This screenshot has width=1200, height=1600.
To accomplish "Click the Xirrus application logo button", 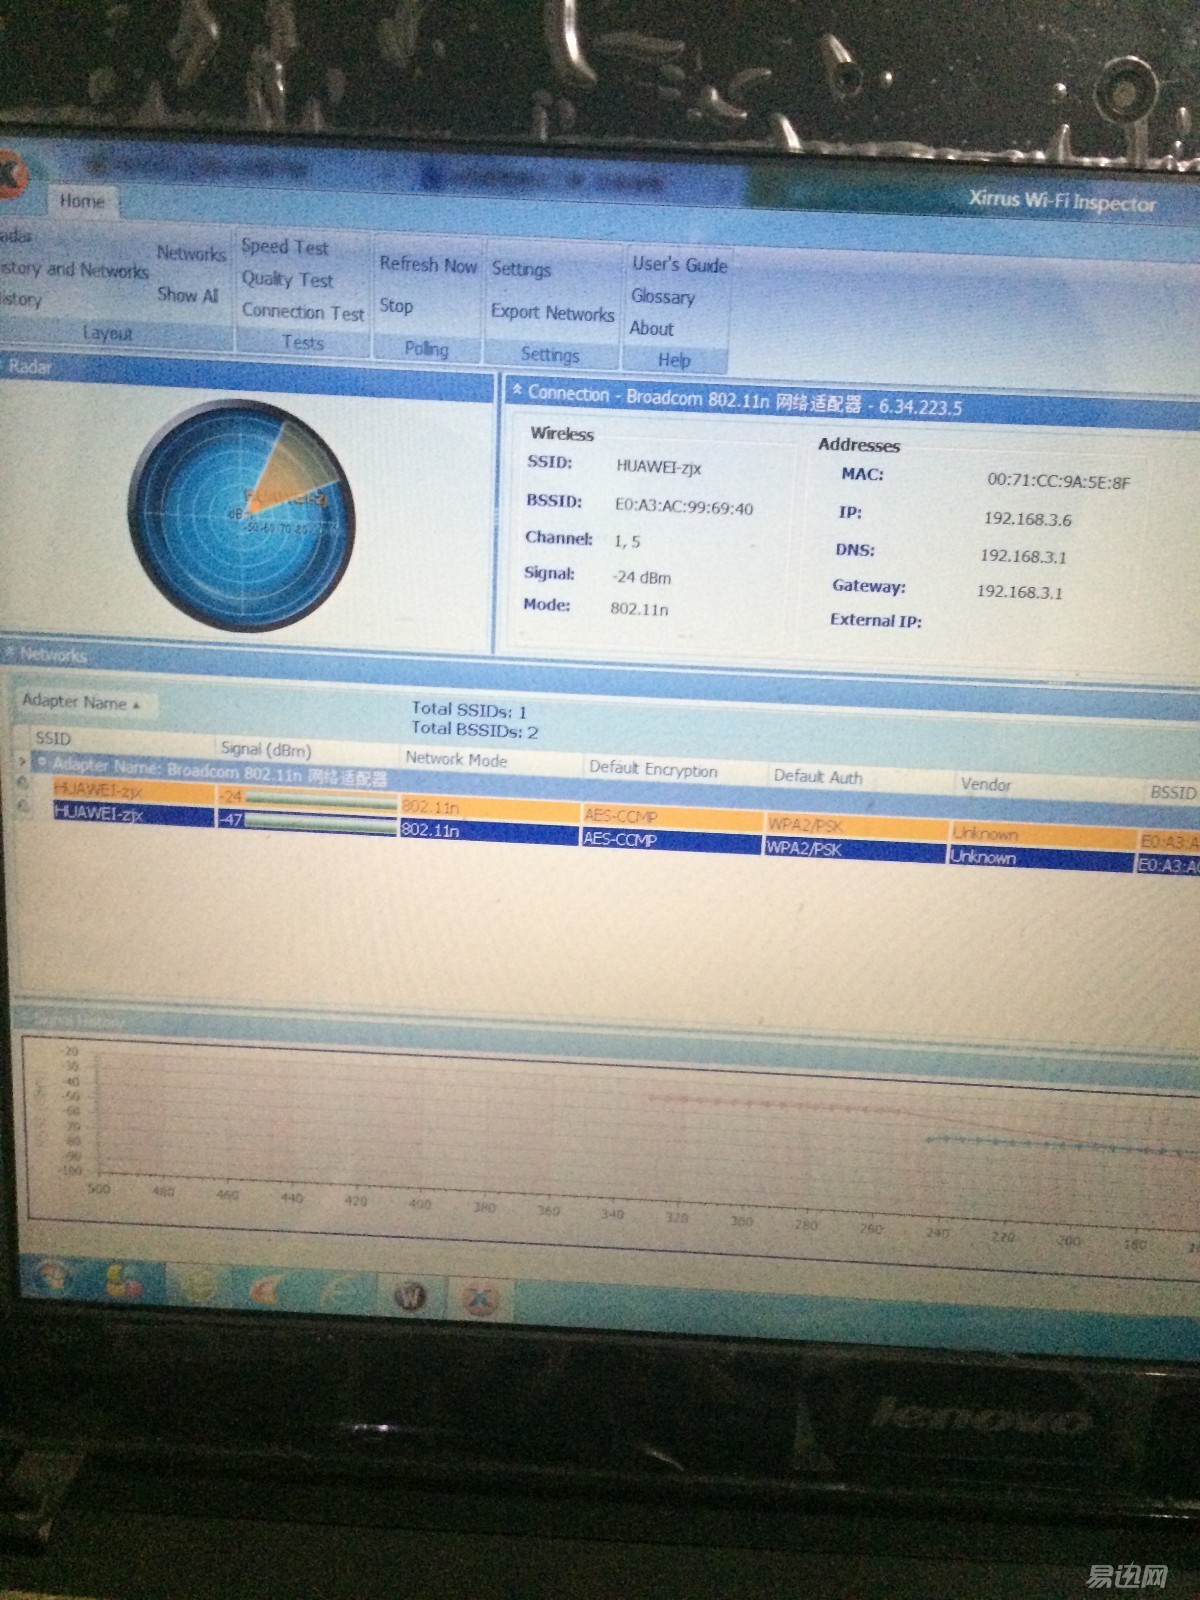I will [8, 176].
